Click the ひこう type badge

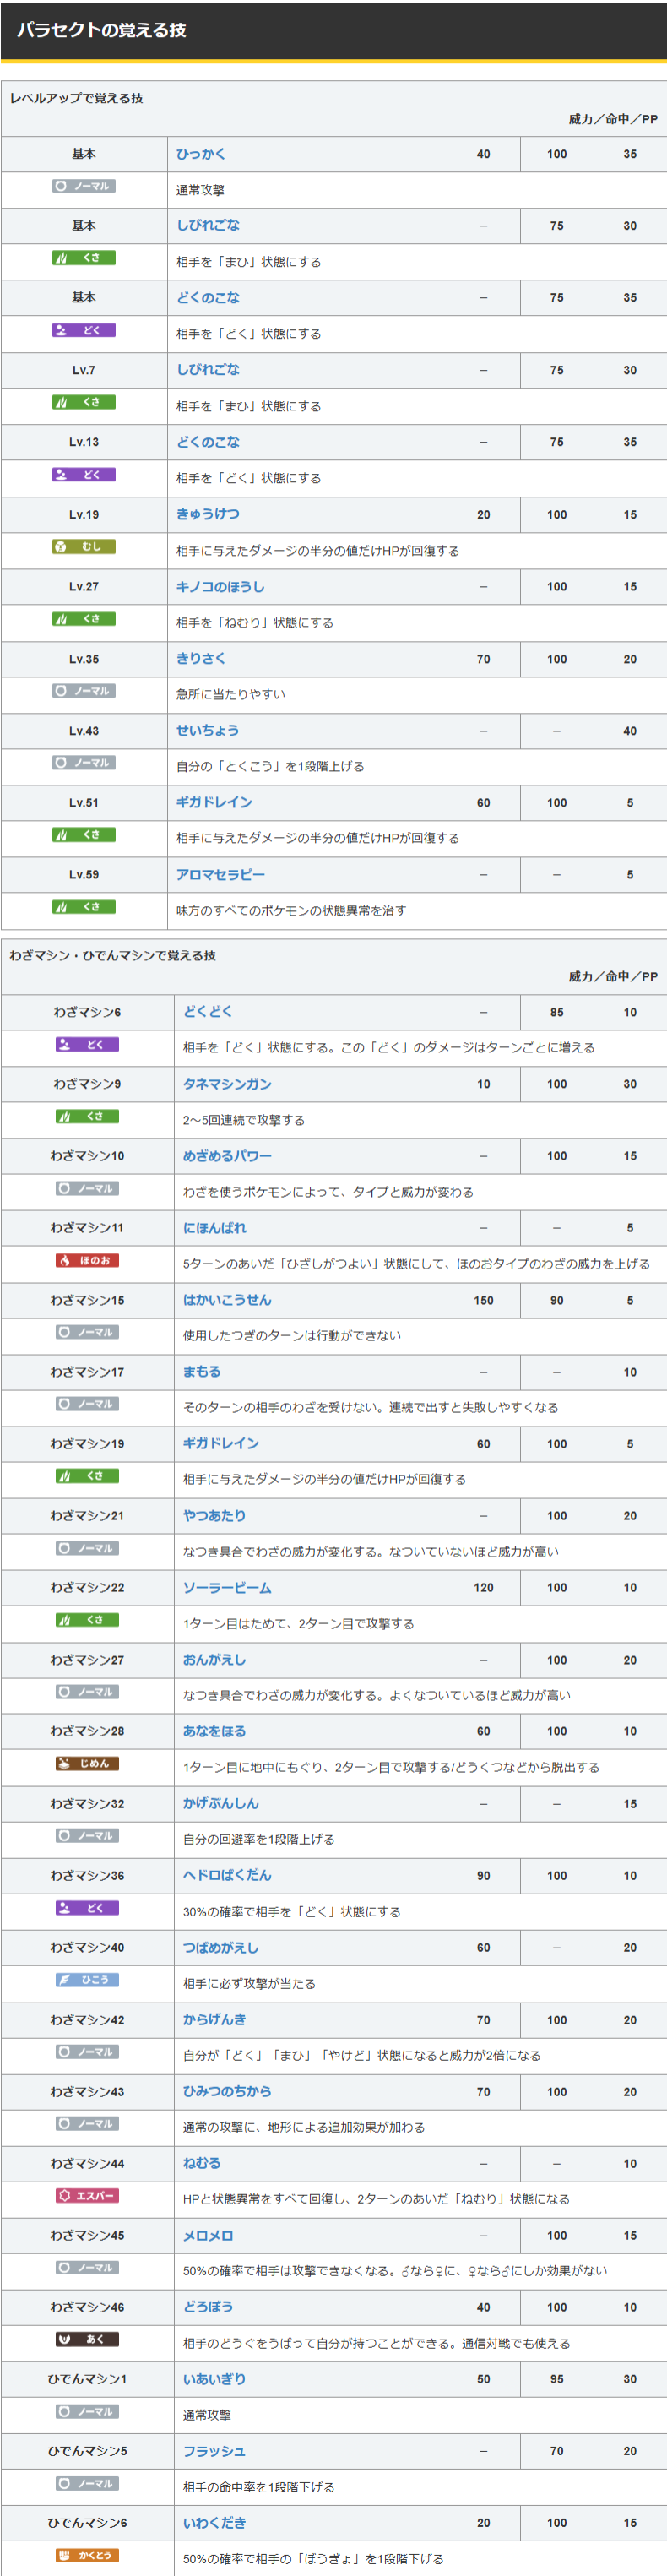[x=87, y=1979]
